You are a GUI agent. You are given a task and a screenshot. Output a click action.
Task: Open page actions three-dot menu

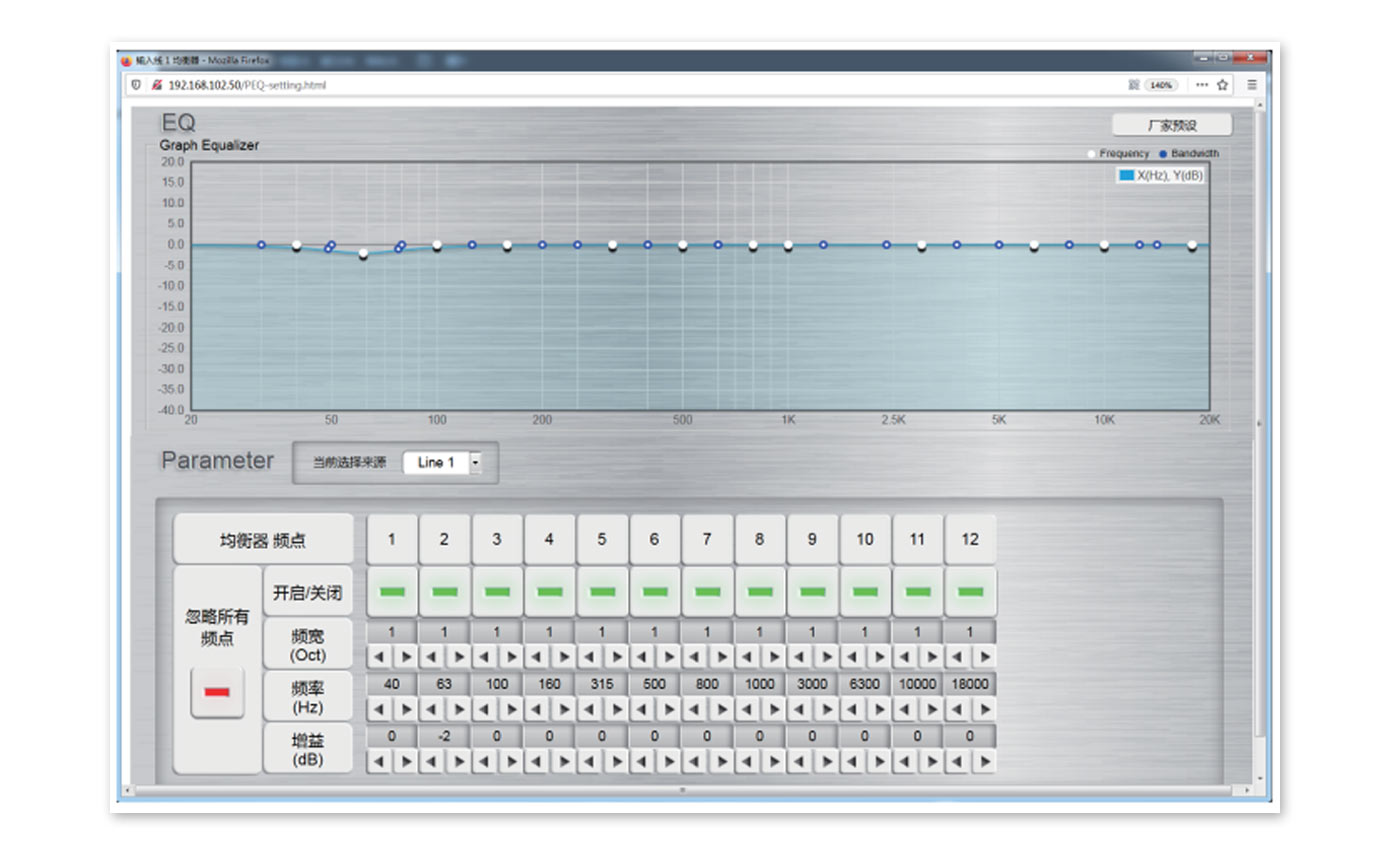click(x=1201, y=85)
